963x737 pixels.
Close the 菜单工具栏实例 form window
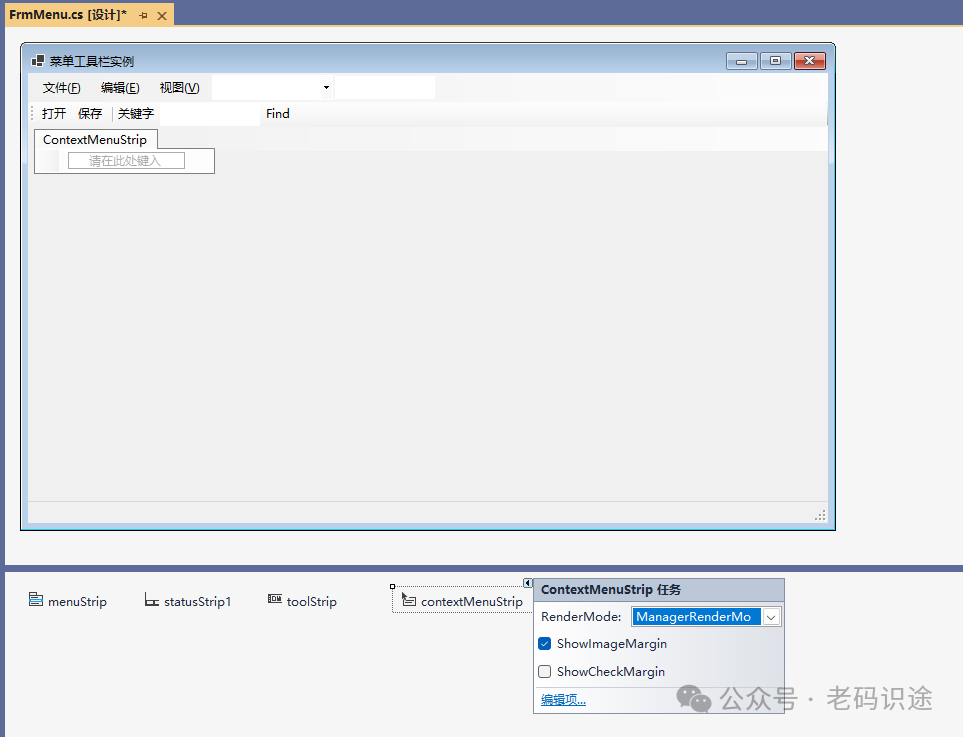809,61
